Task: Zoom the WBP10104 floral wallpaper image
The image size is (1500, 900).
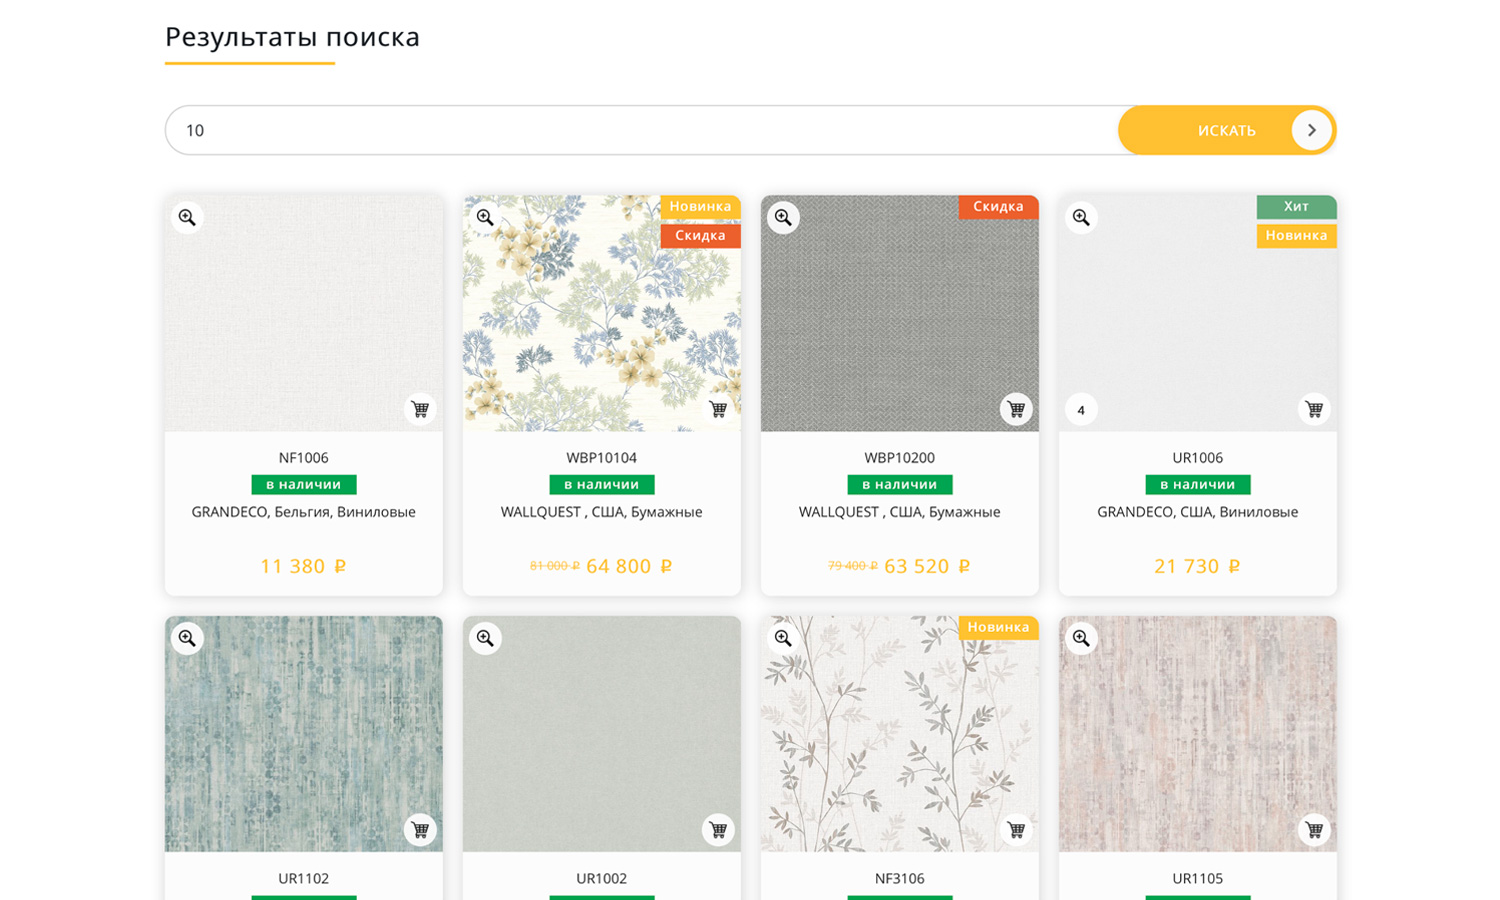Action: 485,217
